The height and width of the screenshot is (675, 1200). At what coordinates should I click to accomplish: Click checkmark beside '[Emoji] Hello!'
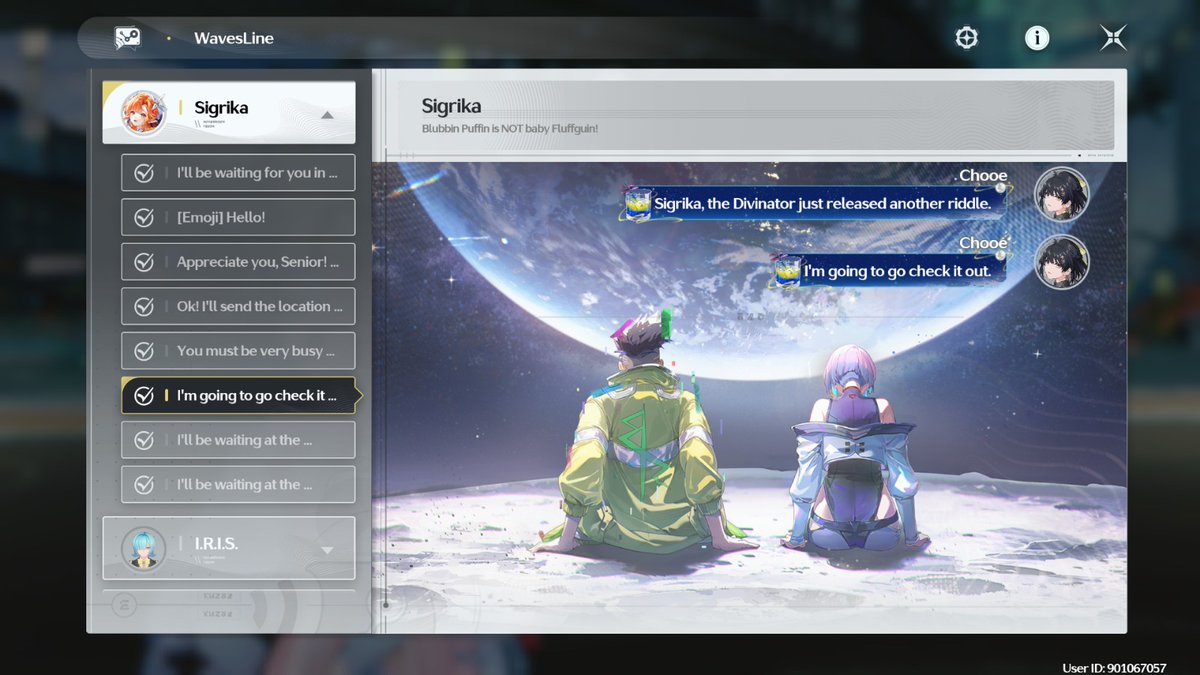pyautogui.click(x=144, y=217)
